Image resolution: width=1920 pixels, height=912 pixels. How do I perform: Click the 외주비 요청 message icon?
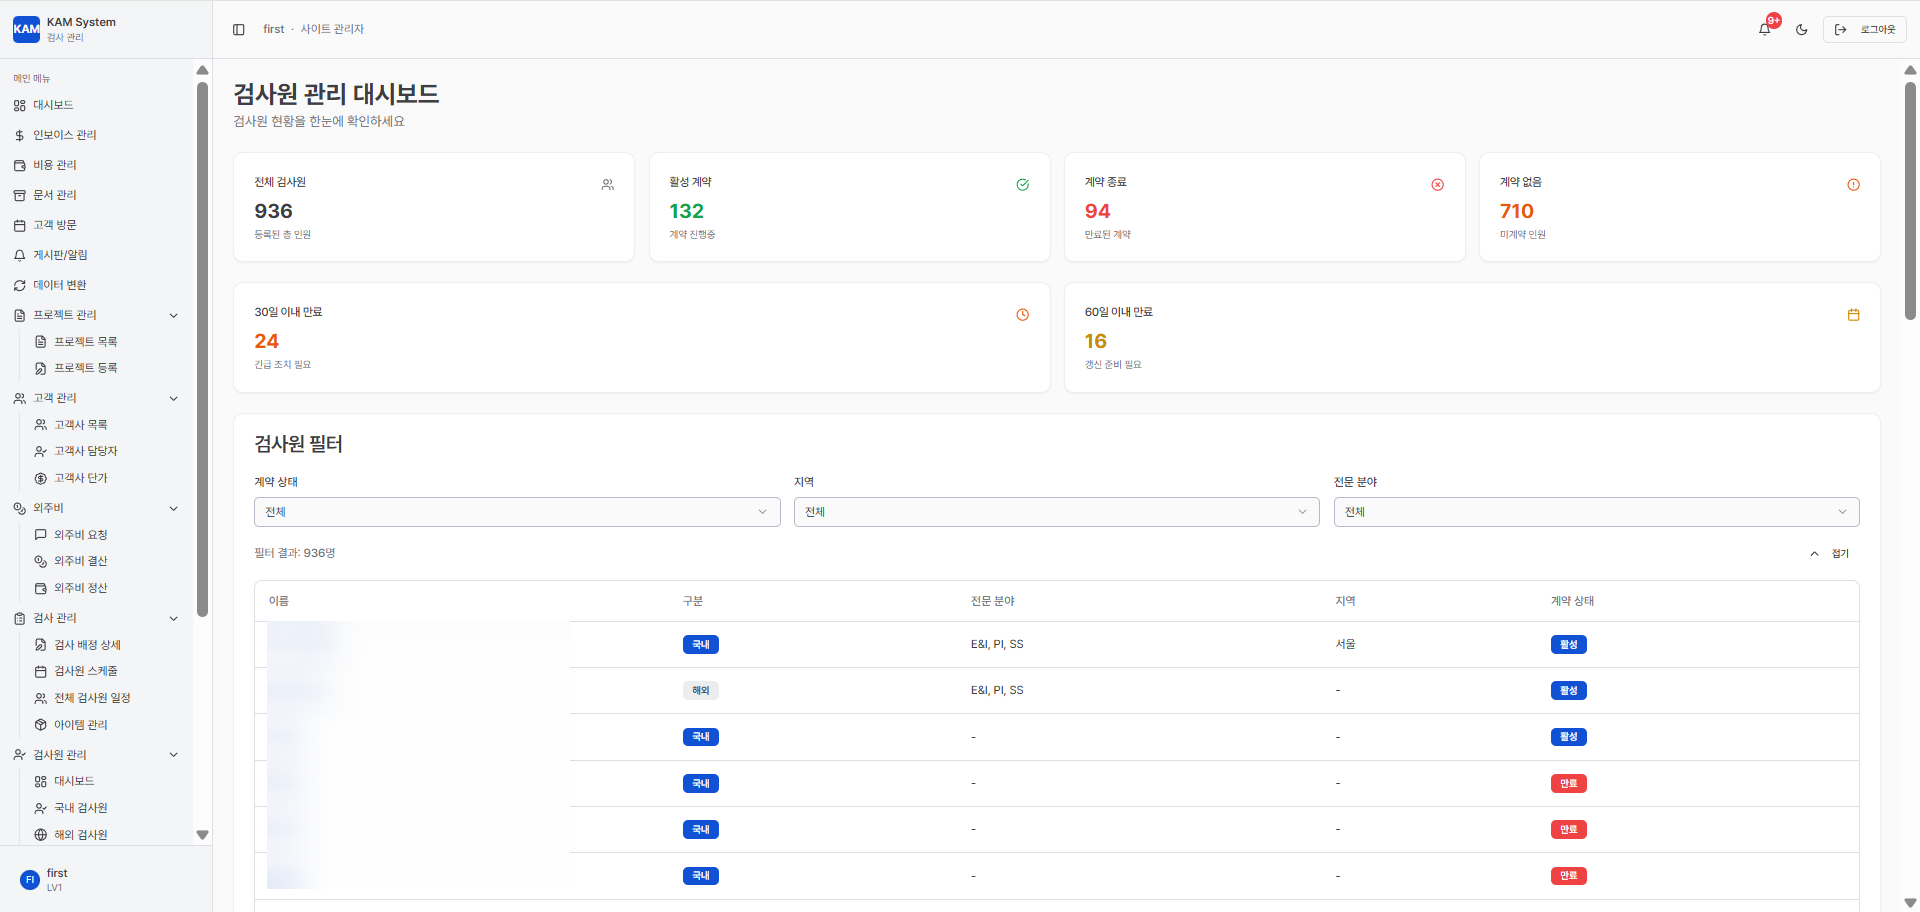(41, 535)
